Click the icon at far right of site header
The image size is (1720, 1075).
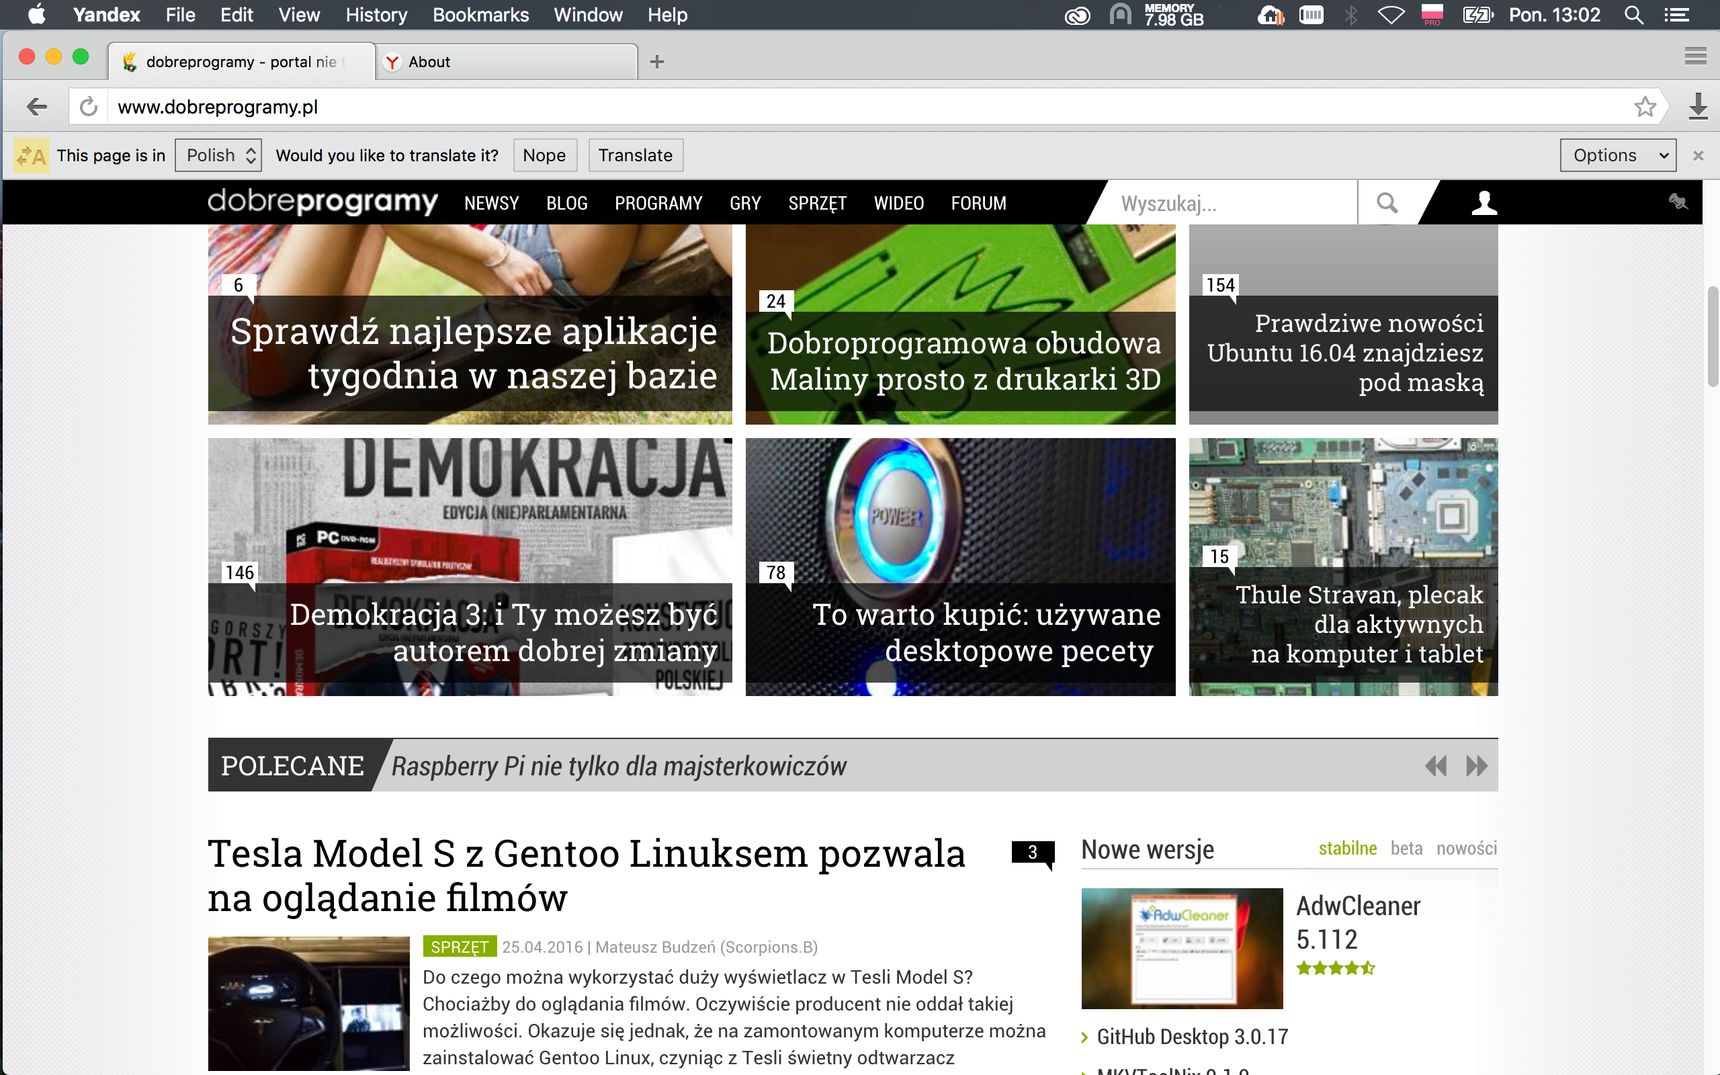(x=1678, y=202)
